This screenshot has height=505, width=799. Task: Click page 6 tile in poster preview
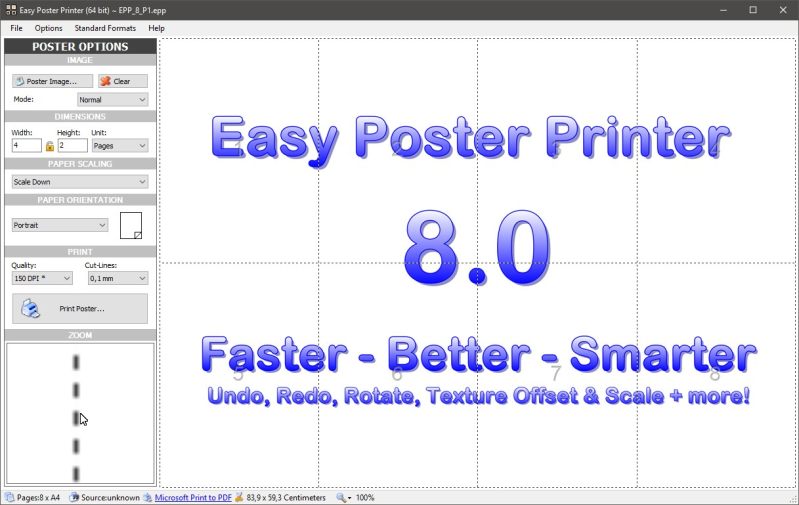(398, 375)
